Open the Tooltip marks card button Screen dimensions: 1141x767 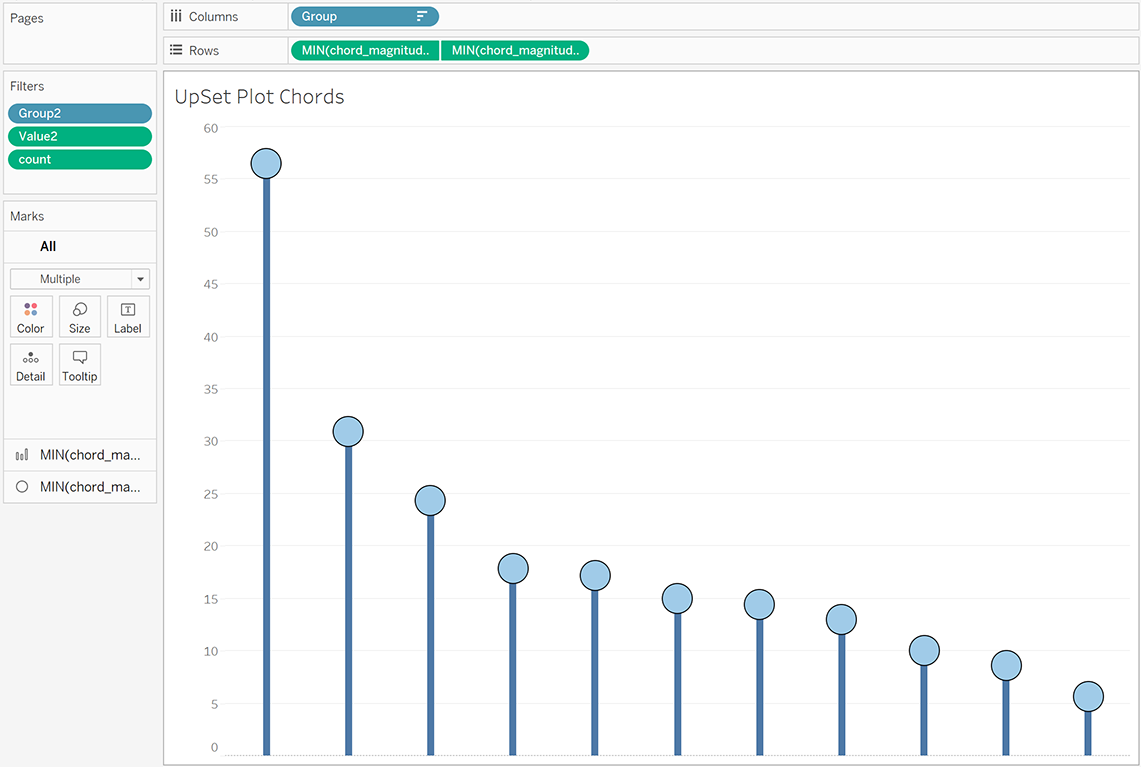click(x=80, y=365)
